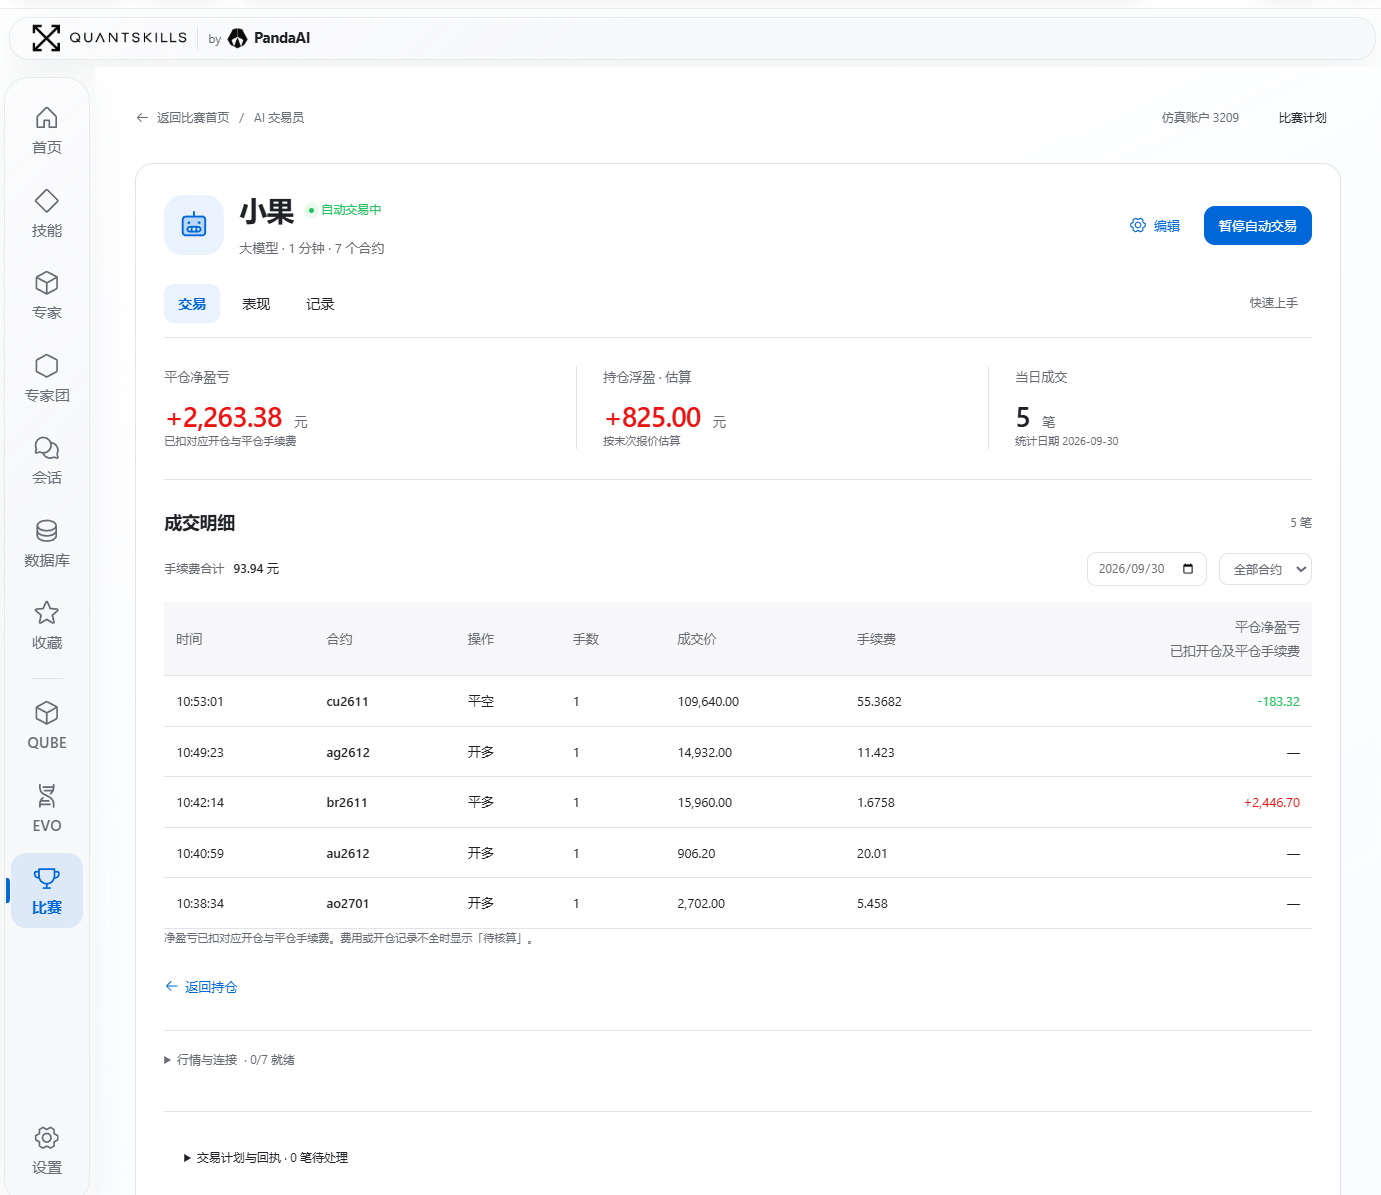Open the EVO DNA icon
The height and width of the screenshot is (1195, 1381).
[x=47, y=796]
